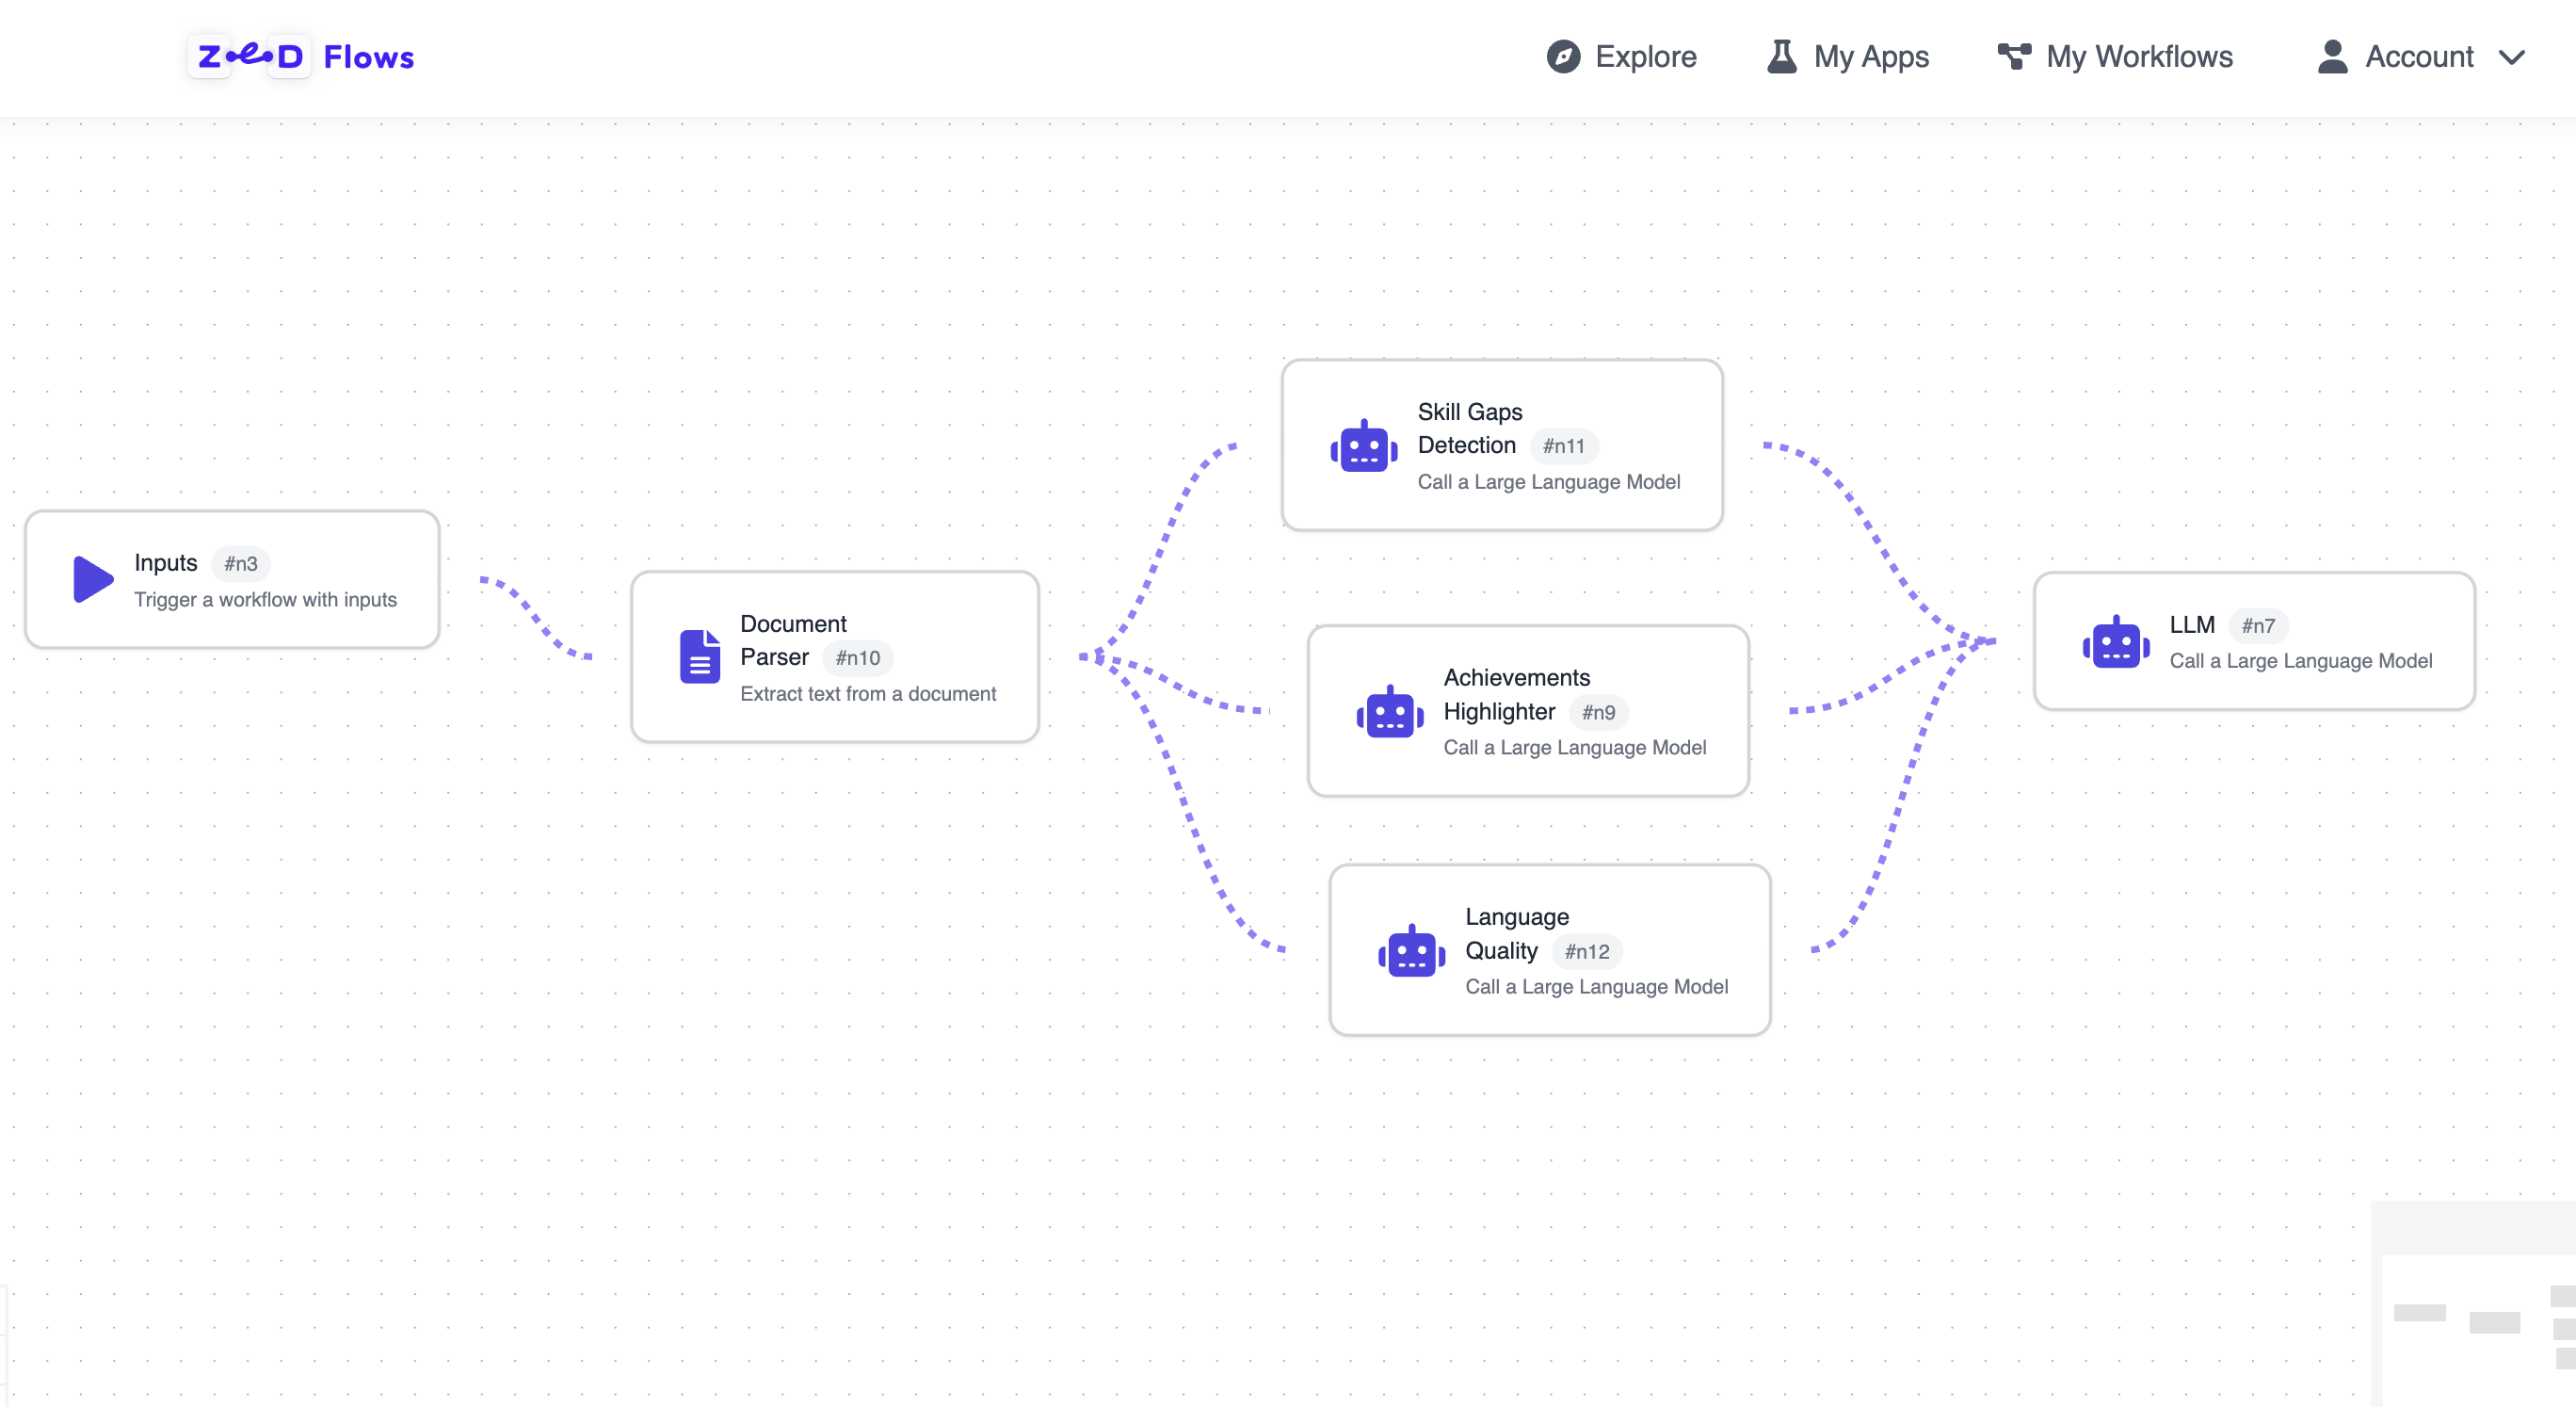Viewport: 2576px width, 1407px height.
Task: Click the Inputs node play icon
Action: tap(93, 580)
